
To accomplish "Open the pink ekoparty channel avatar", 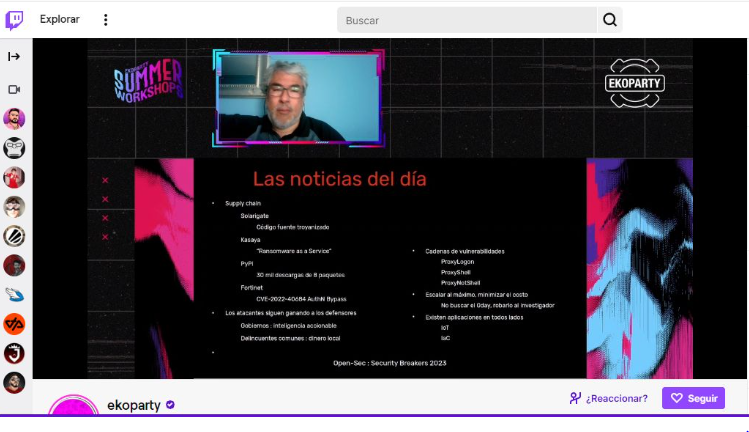I will (x=73, y=404).
